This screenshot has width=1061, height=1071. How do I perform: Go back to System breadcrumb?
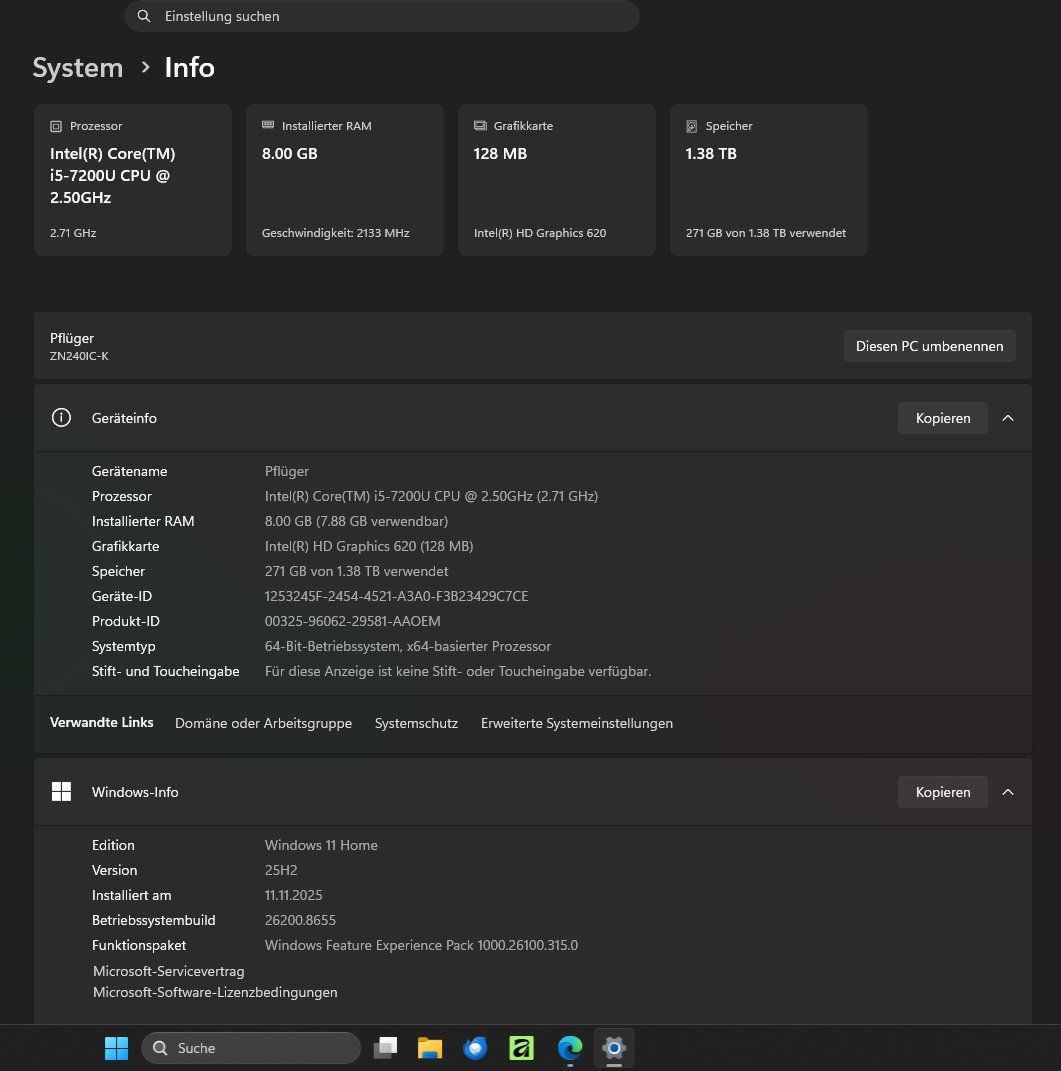pyautogui.click(x=78, y=68)
